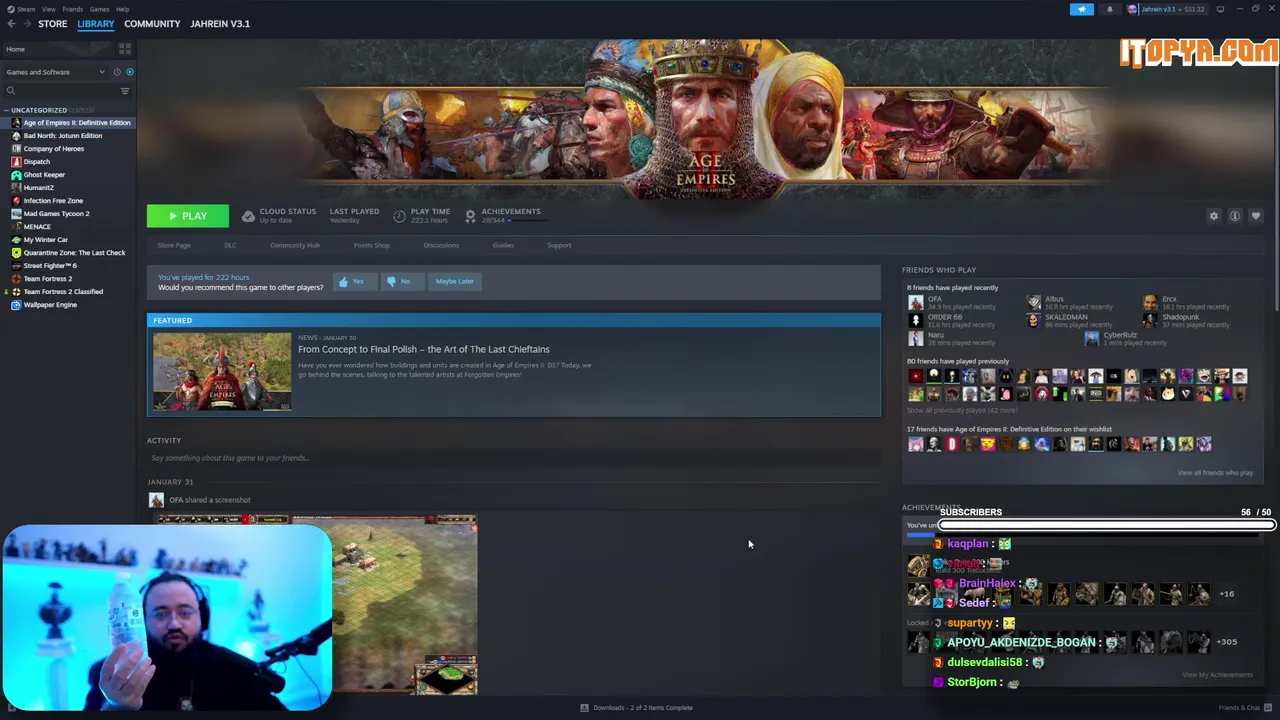Open the library collections grid view icon
1280x720 pixels.
pos(125,48)
